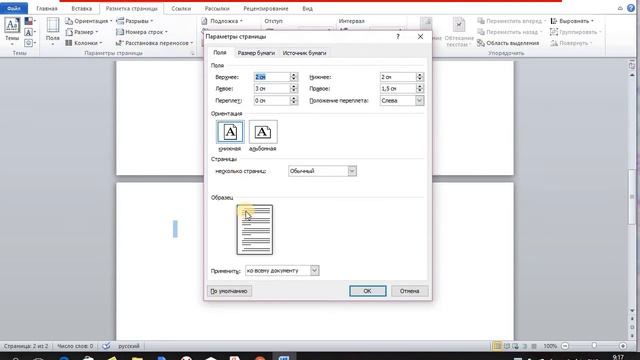
Task: Open the Темы themes gallery
Action: pyautogui.click(x=12, y=31)
